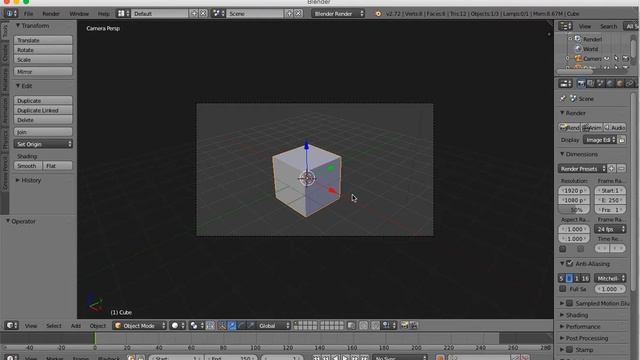Select anti-aliasing samples 16

tap(585, 278)
